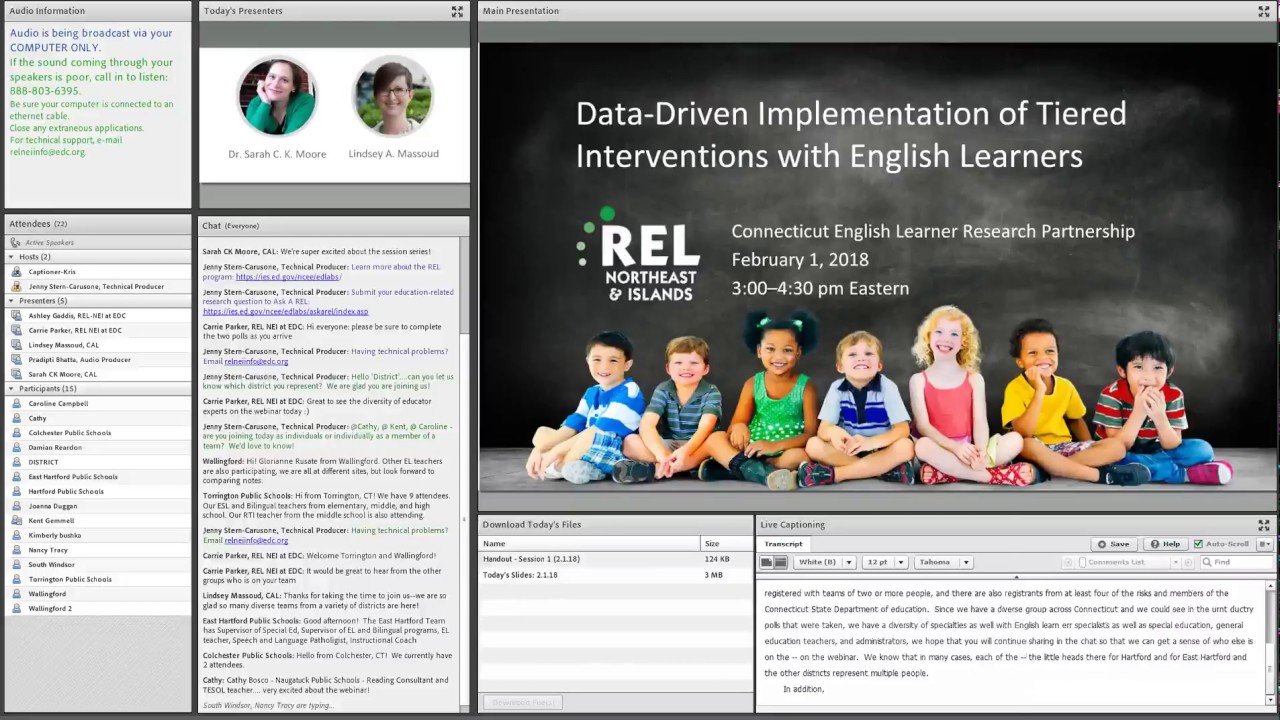Click presenter icon beside Pradipti Bhatta
The width and height of the screenshot is (1280, 720).
coord(17,360)
